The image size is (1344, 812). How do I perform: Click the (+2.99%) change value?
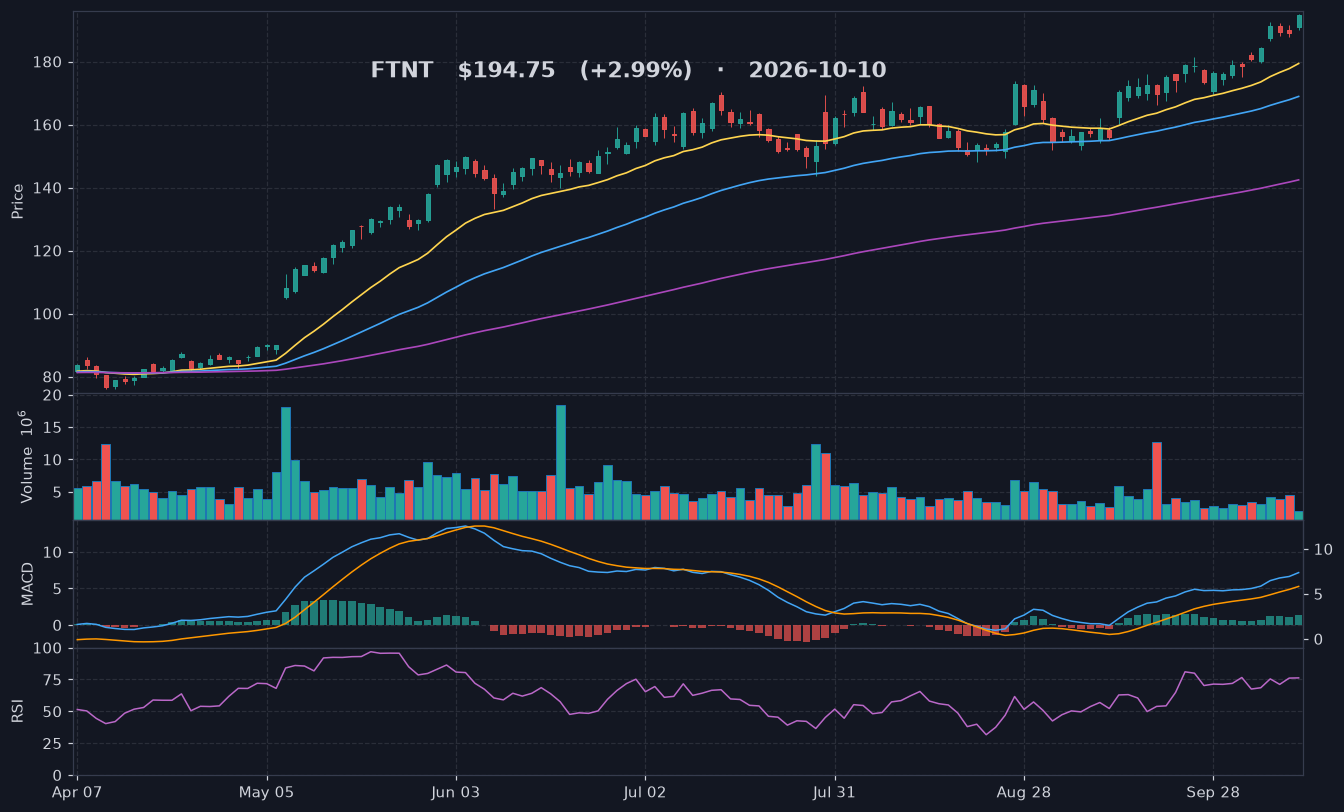point(636,70)
